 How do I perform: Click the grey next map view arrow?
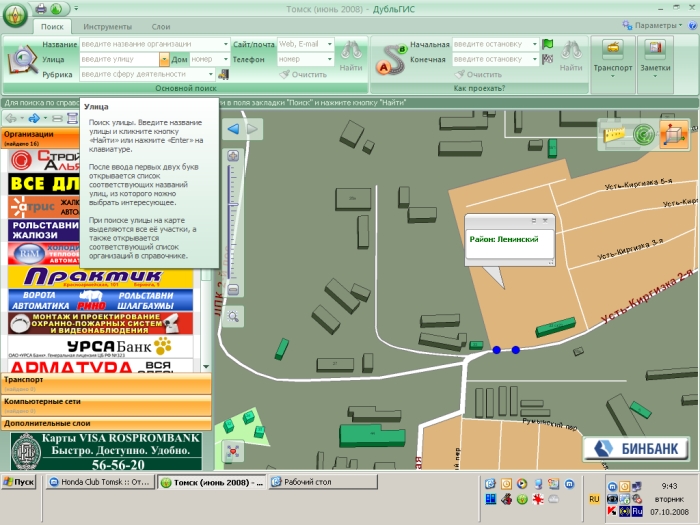[x=252, y=129]
